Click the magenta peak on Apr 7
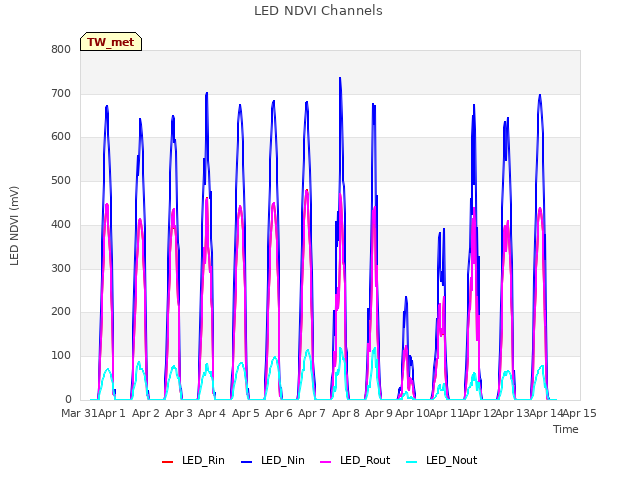The image size is (640, 480). [x=307, y=191]
